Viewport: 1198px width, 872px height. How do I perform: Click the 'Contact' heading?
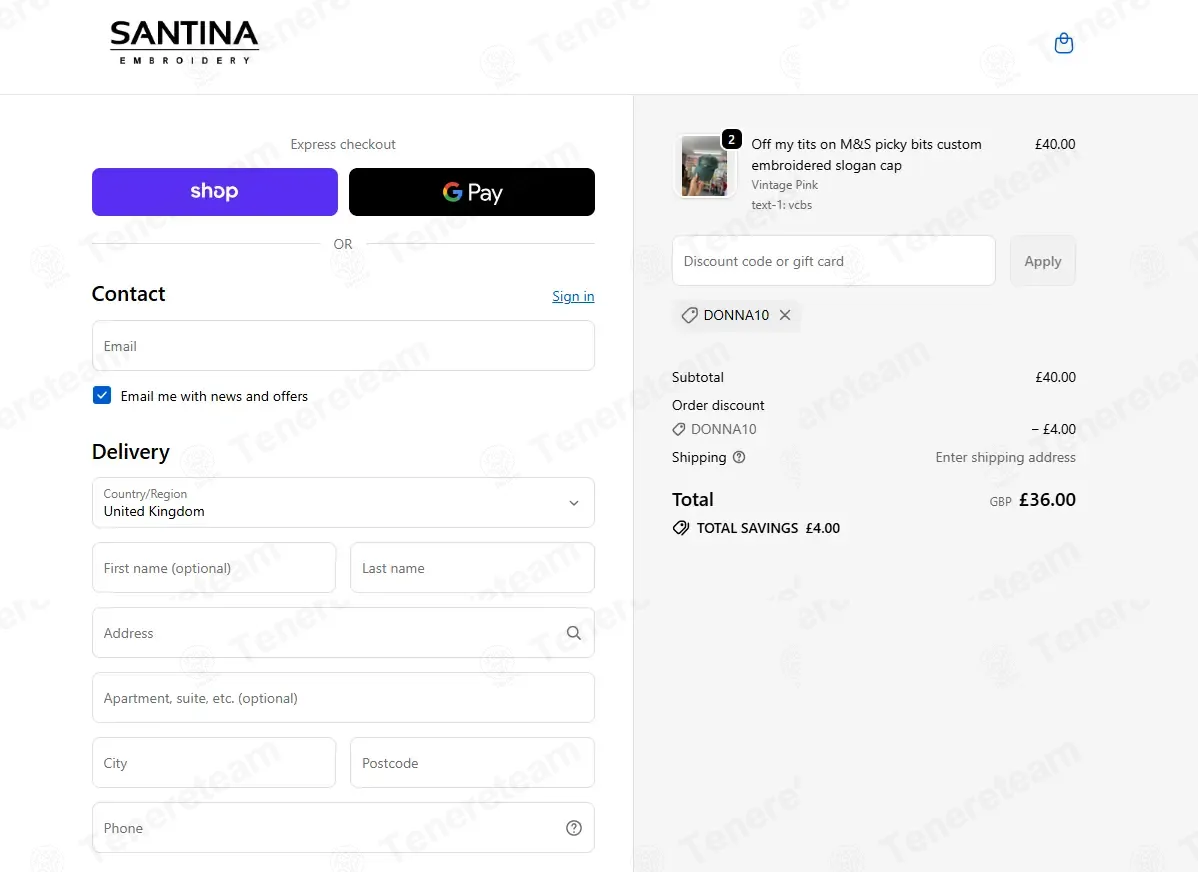point(128,294)
